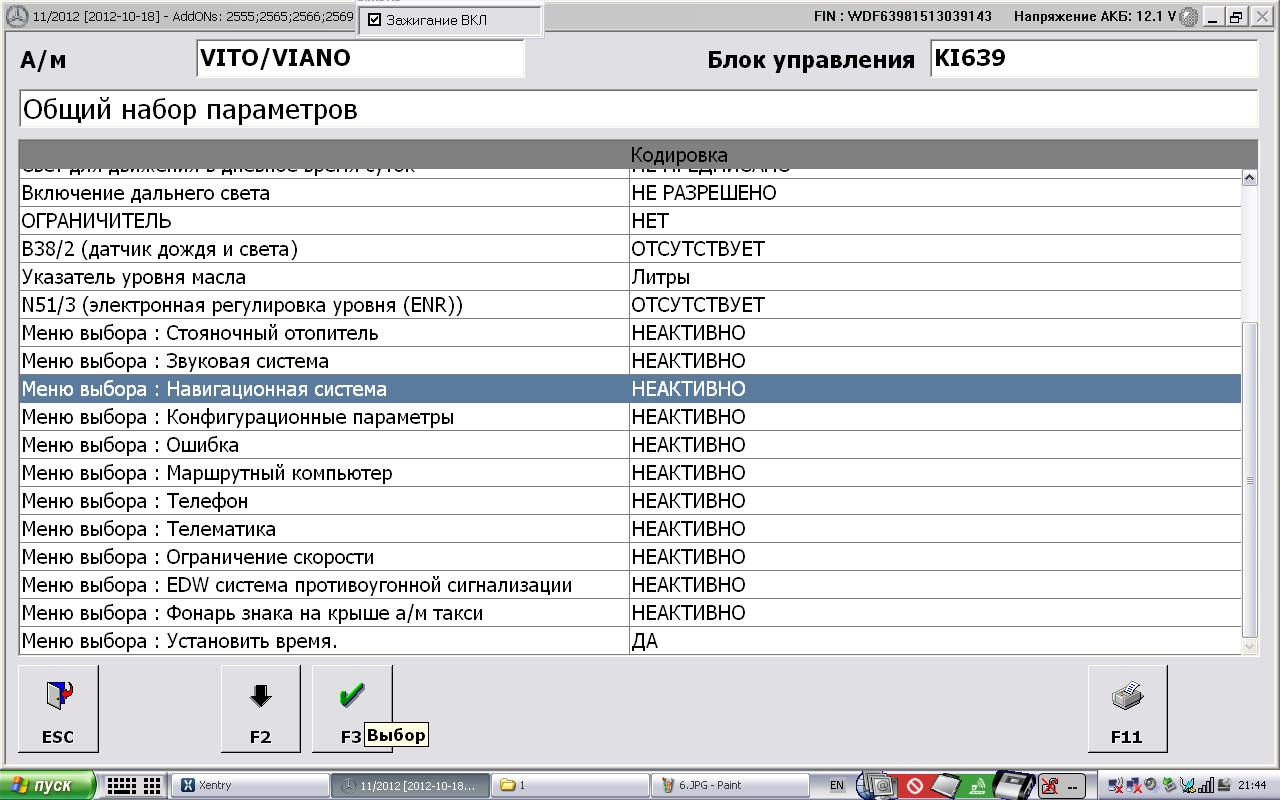Select "Меню выбора : Установить время." row

(x=630, y=641)
